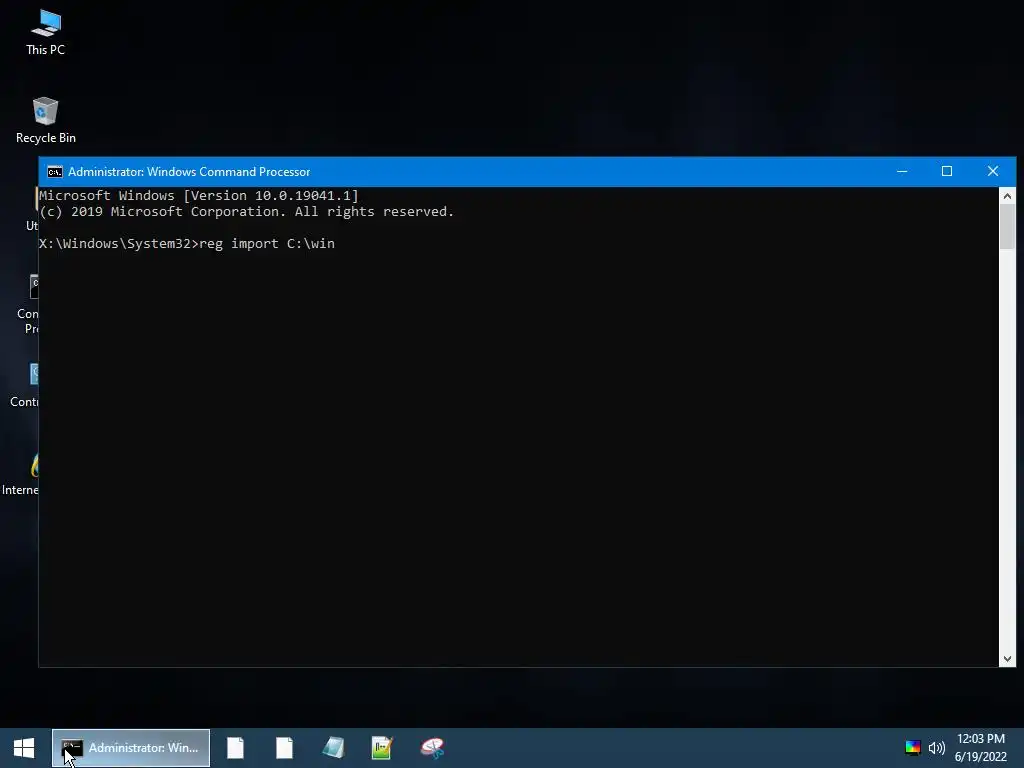
Task: Click the 'Administrator: Windows Command Processor' title
Action: [189, 172]
